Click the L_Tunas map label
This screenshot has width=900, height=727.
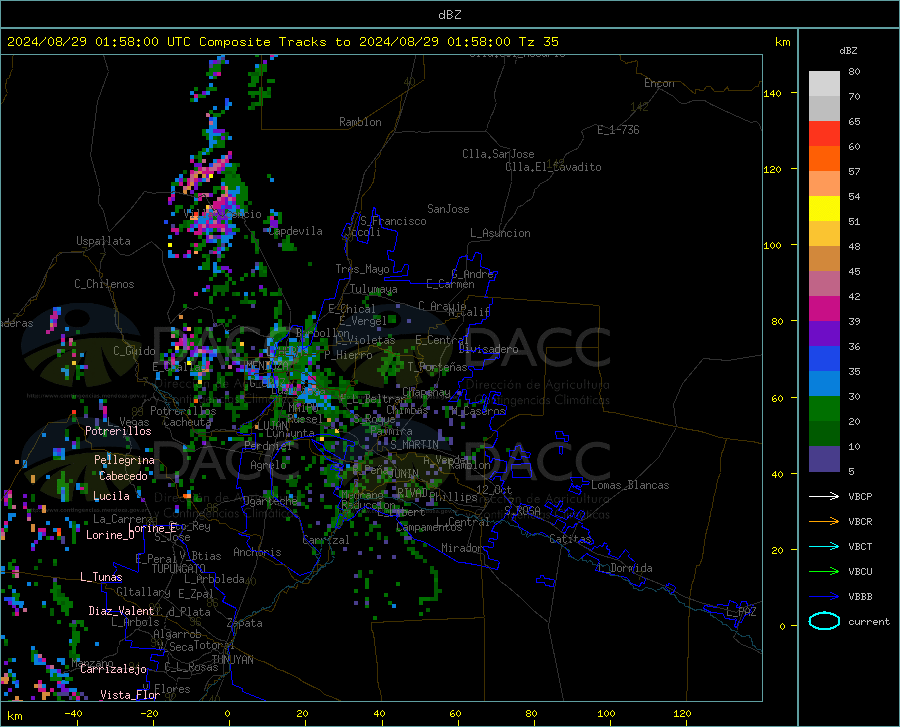click(101, 577)
